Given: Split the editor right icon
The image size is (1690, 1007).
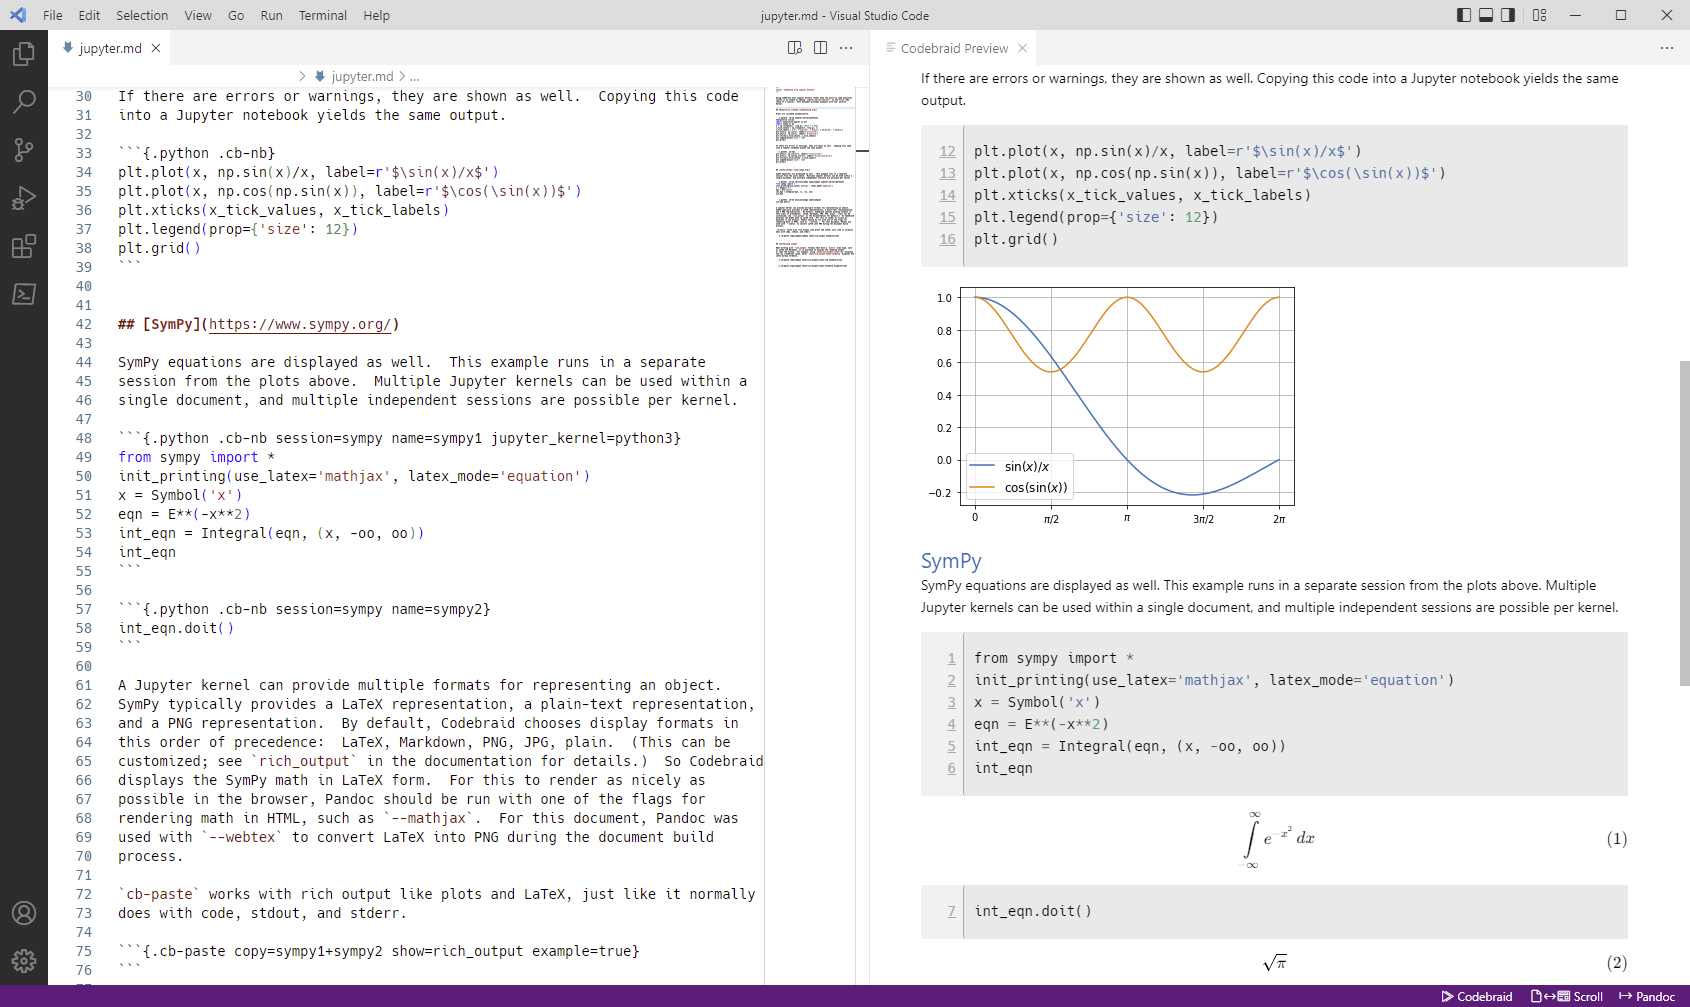Looking at the screenshot, I should click(821, 48).
